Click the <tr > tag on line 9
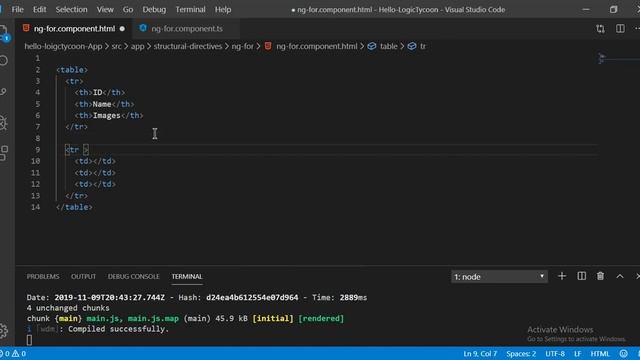640x360 pixels. tap(77, 150)
